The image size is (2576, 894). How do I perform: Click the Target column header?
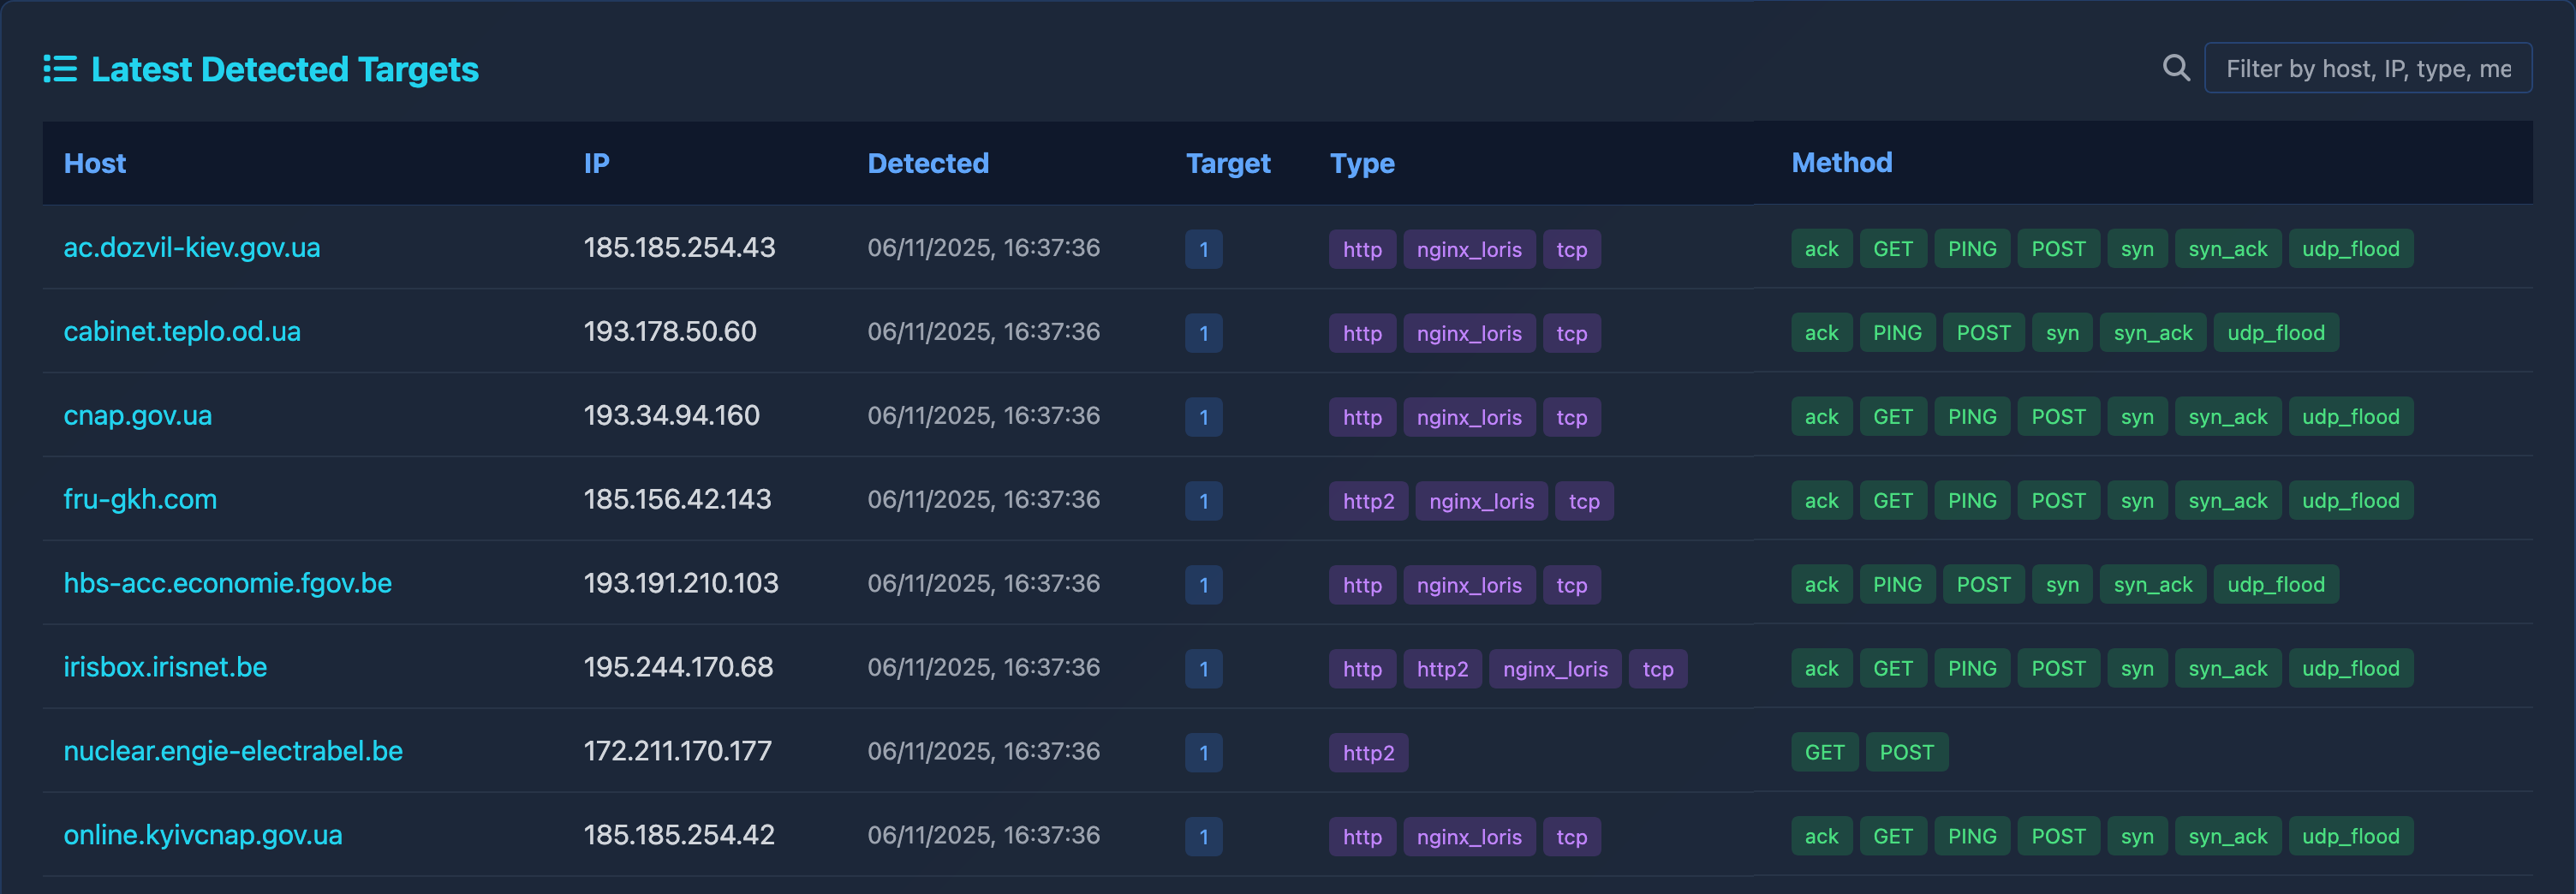[1228, 163]
